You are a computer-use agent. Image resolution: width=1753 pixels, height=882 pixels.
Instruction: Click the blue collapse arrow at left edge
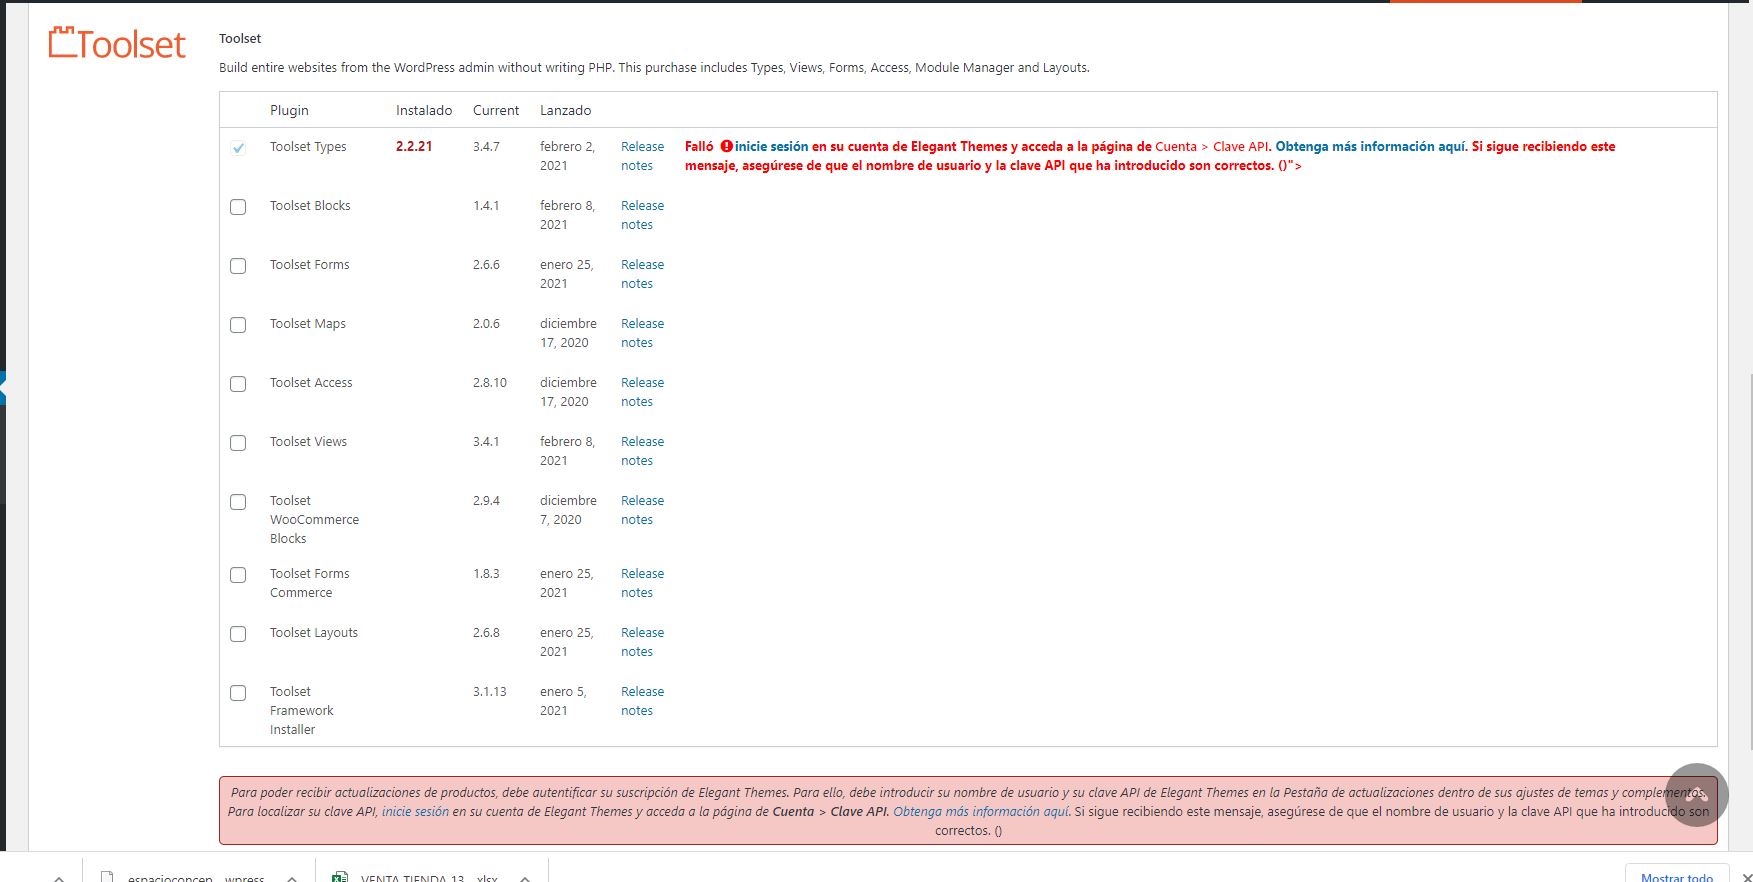tap(3, 387)
